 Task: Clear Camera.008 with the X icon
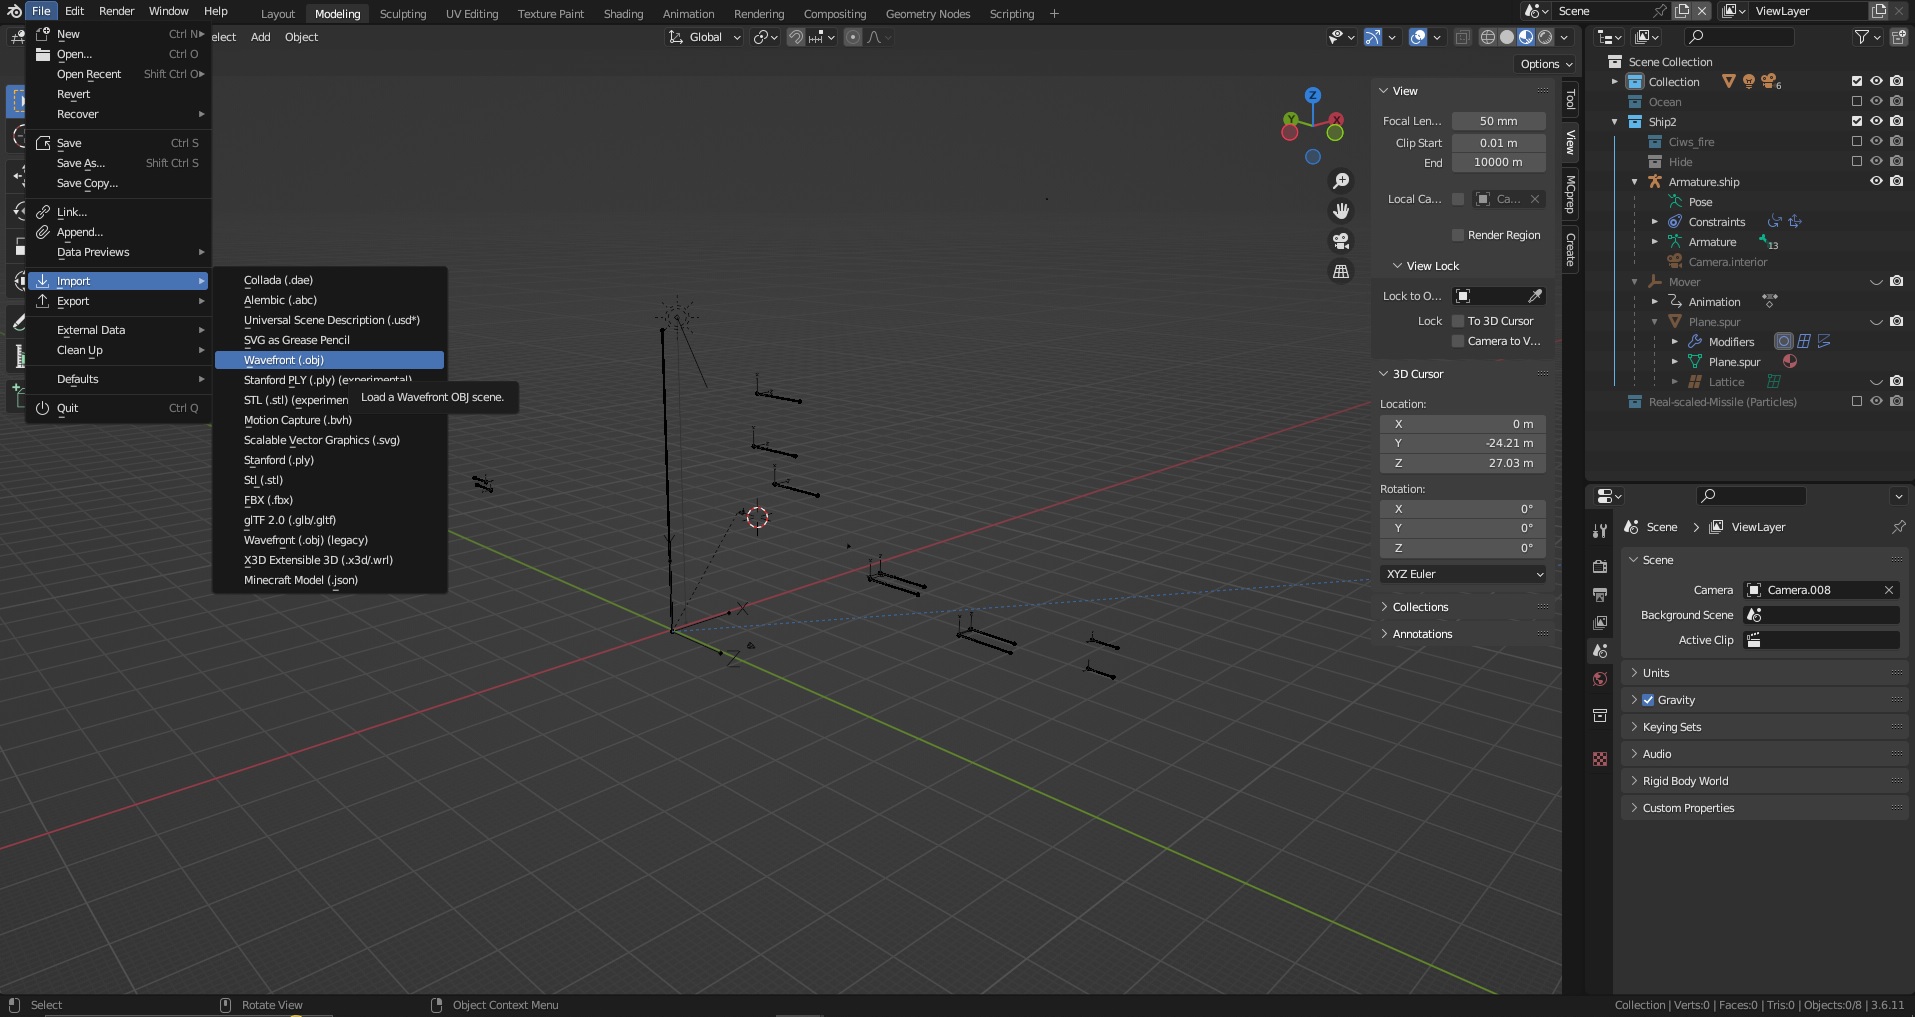(1889, 590)
